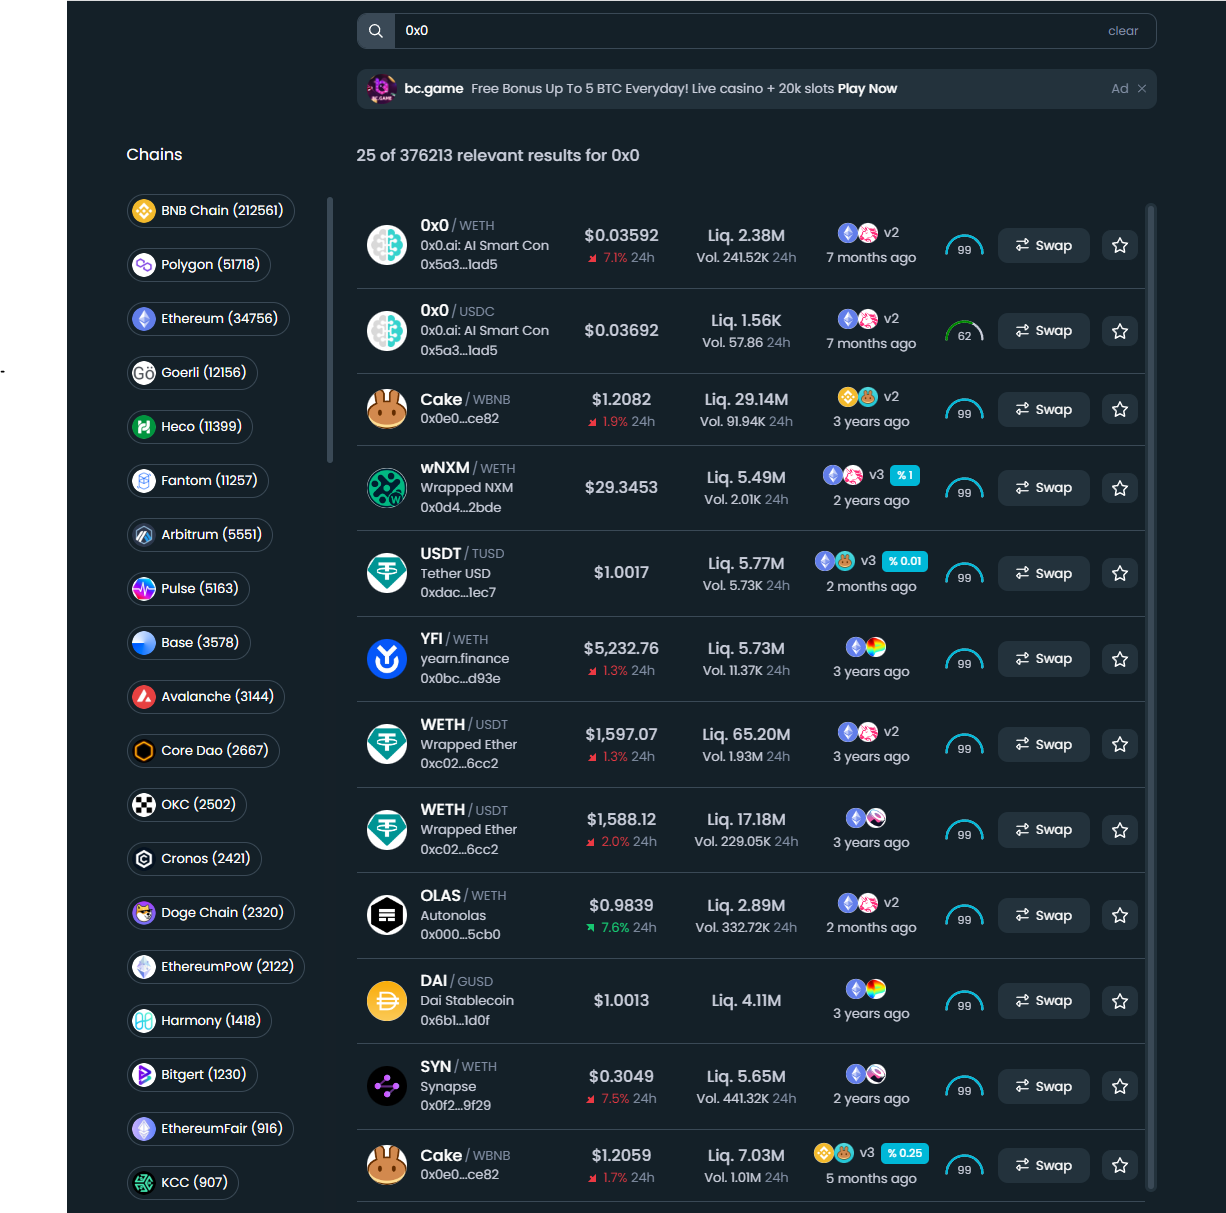Swap the OLAS / WETH pair
Image resolution: width=1226 pixels, height=1213 pixels.
pos(1044,916)
